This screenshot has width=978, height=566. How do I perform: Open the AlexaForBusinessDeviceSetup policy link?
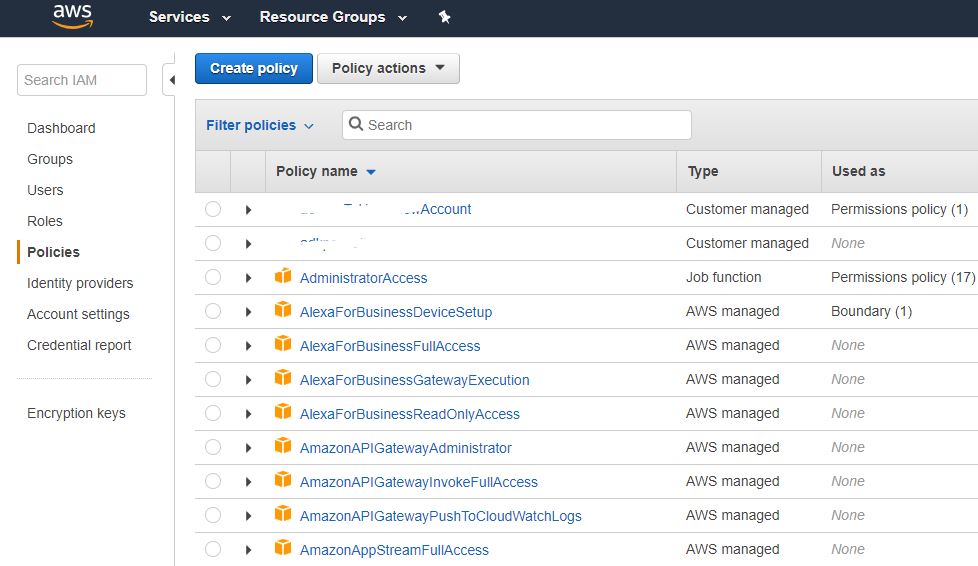click(x=395, y=312)
